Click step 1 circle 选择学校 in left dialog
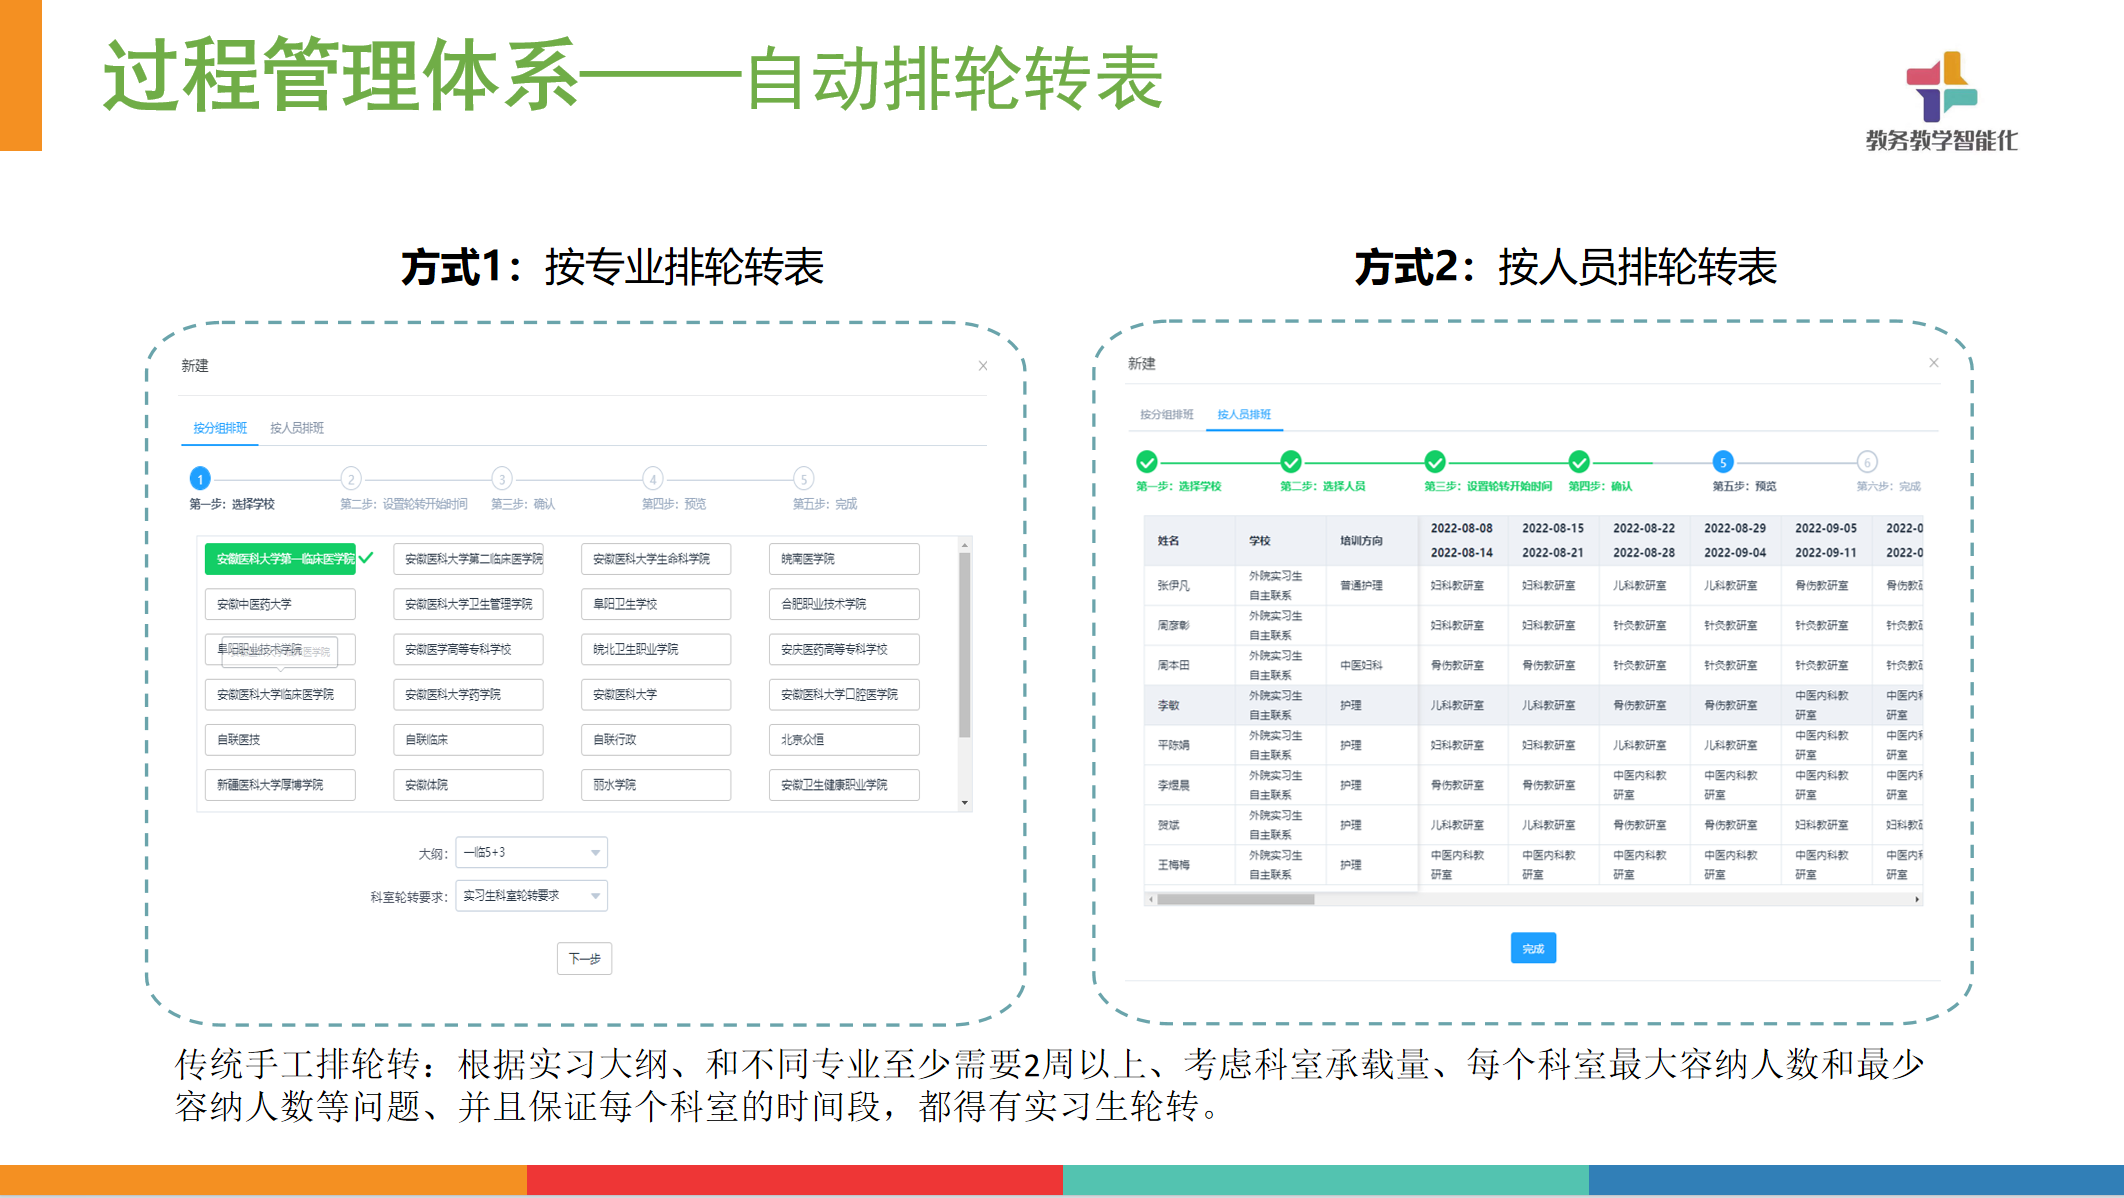The height and width of the screenshot is (1198, 2124). pos(200,478)
